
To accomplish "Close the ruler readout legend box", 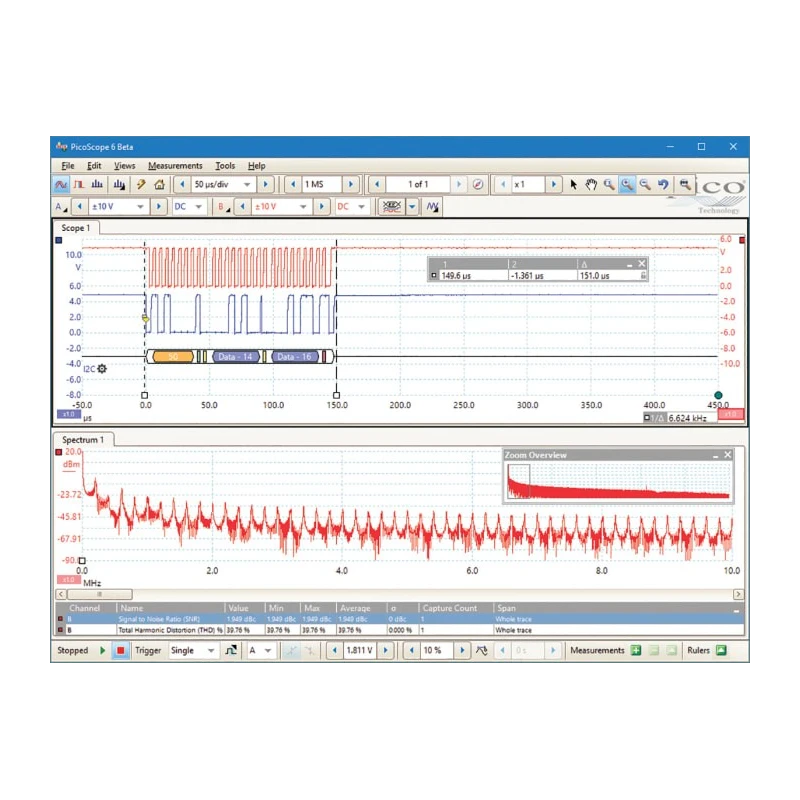I will pyautogui.click(x=642, y=264).
